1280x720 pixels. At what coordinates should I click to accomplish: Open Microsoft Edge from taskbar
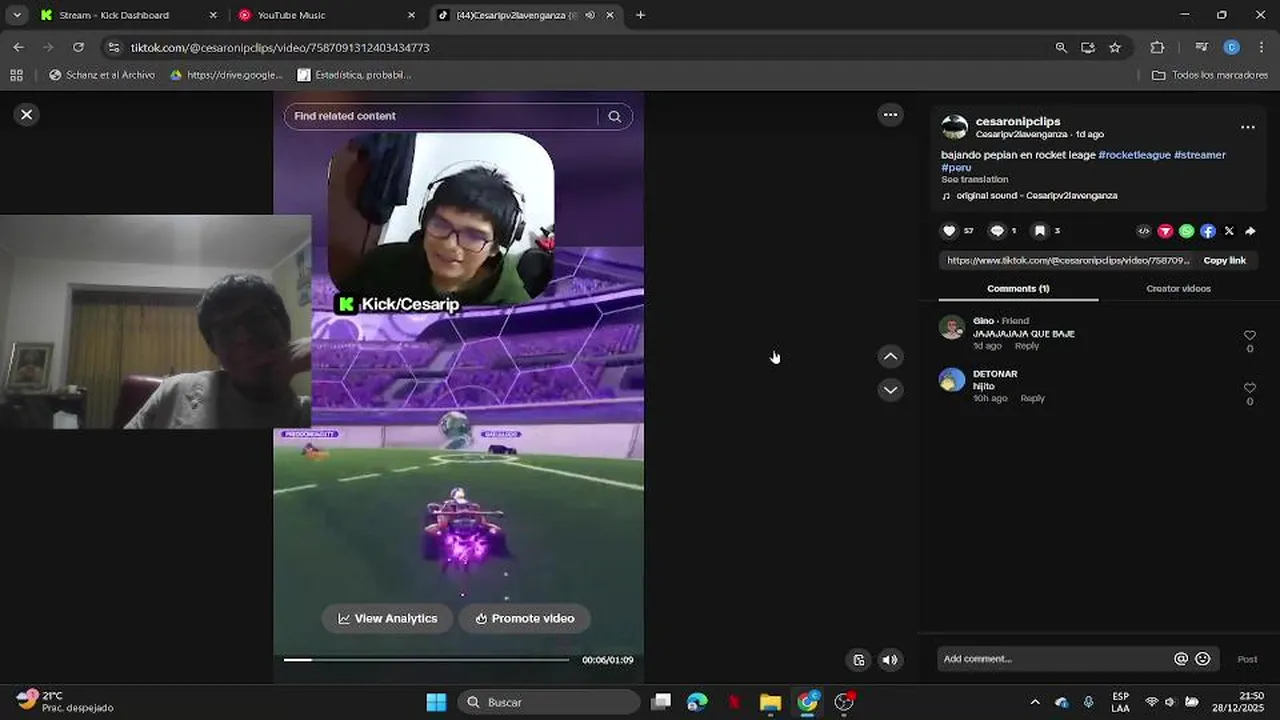coord(697,702)
